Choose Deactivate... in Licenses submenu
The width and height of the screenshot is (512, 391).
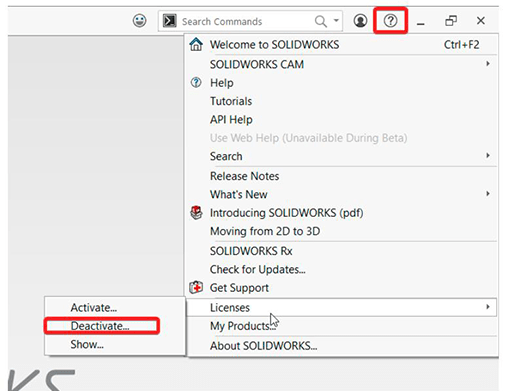[115, 326]
